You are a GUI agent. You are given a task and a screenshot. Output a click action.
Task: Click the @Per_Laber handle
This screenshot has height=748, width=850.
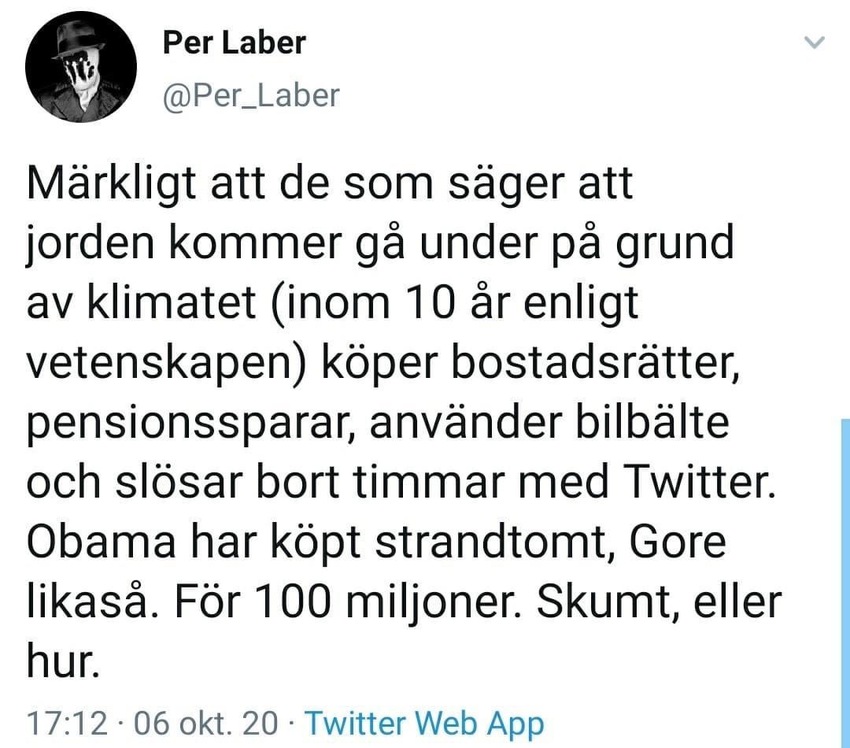coord(251,96)
